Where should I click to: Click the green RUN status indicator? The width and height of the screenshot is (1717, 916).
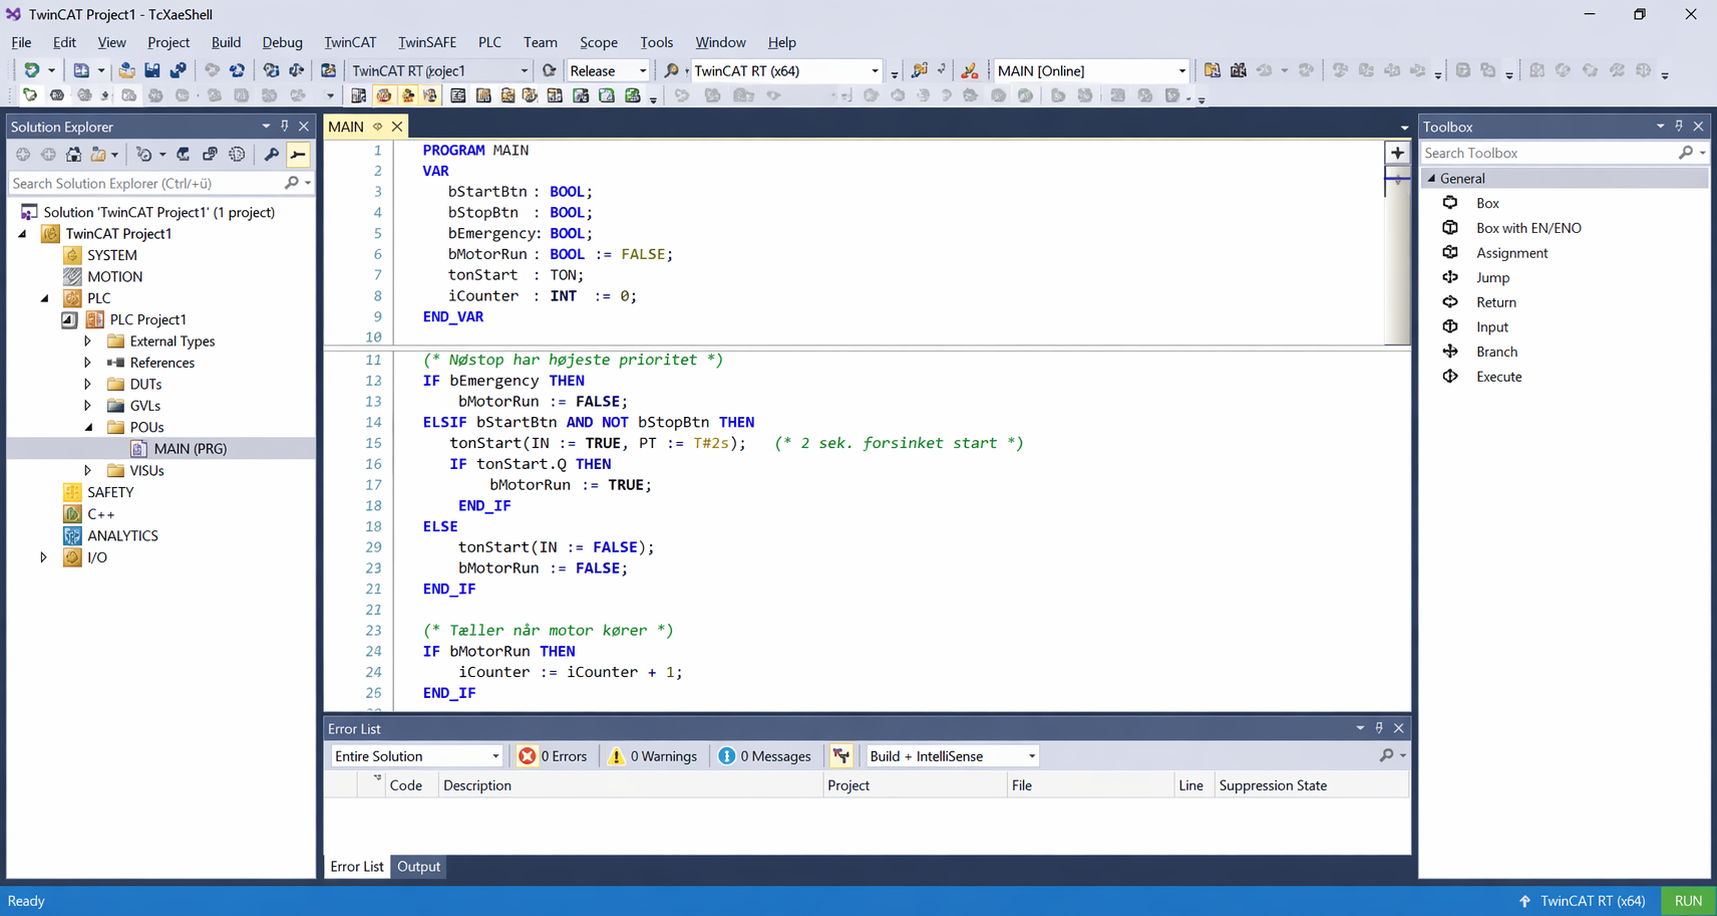pos(1688,901)
